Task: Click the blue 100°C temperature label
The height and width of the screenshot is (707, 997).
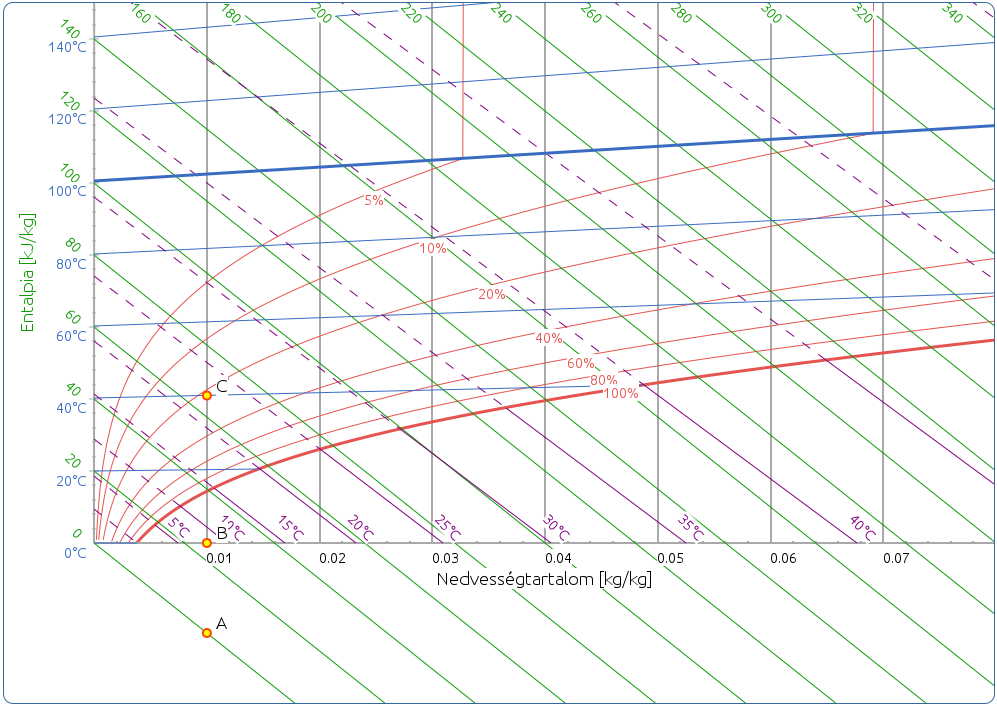Action: click(x=67, y=191)
